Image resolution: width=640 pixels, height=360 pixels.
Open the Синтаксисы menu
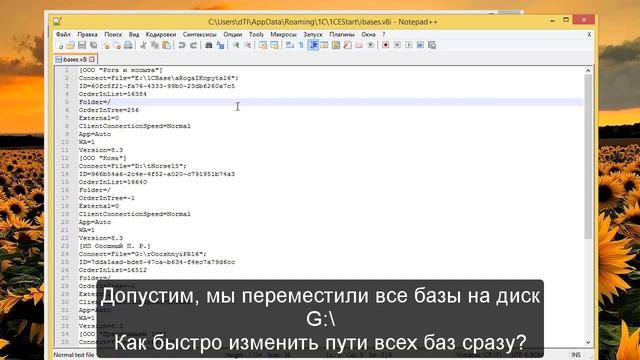click(200, 34)
